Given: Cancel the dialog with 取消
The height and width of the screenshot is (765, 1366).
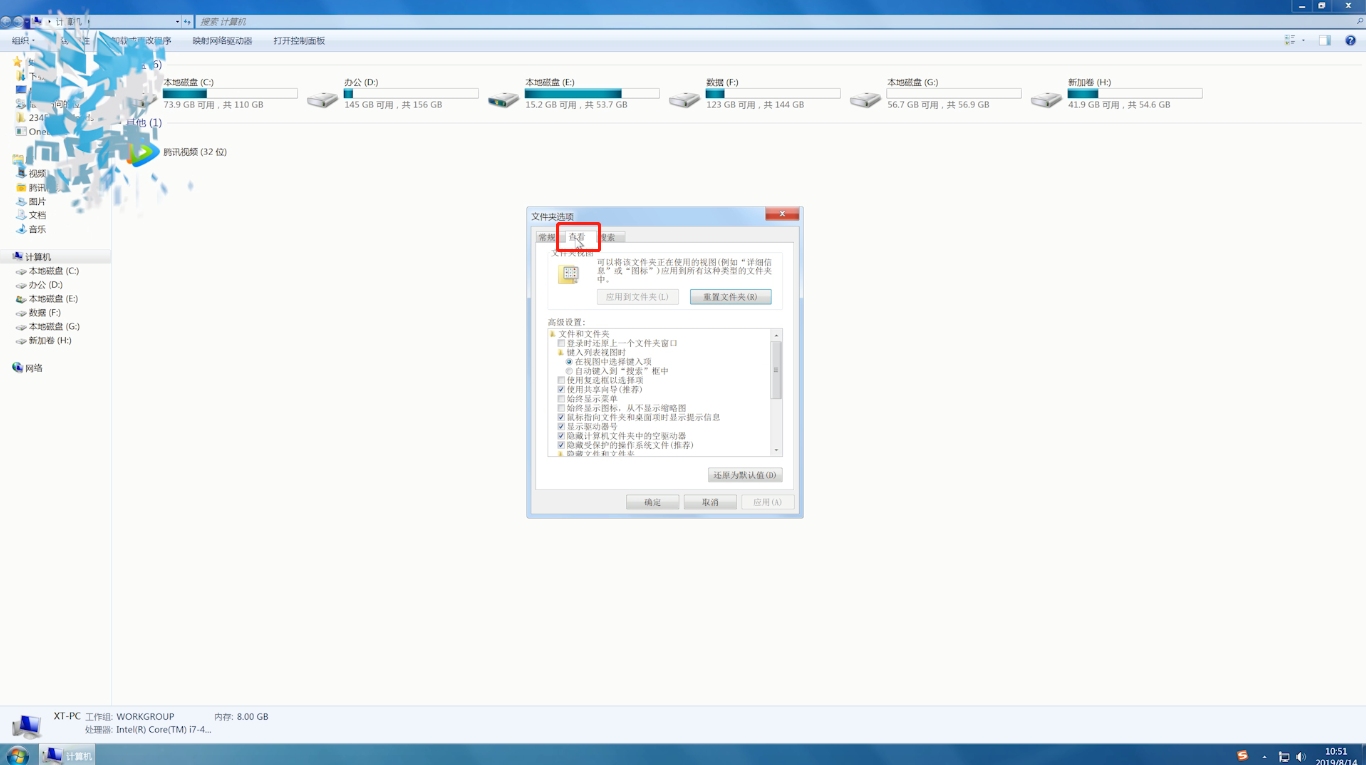Looking at the screenshot, I should [x=710, y=502].
